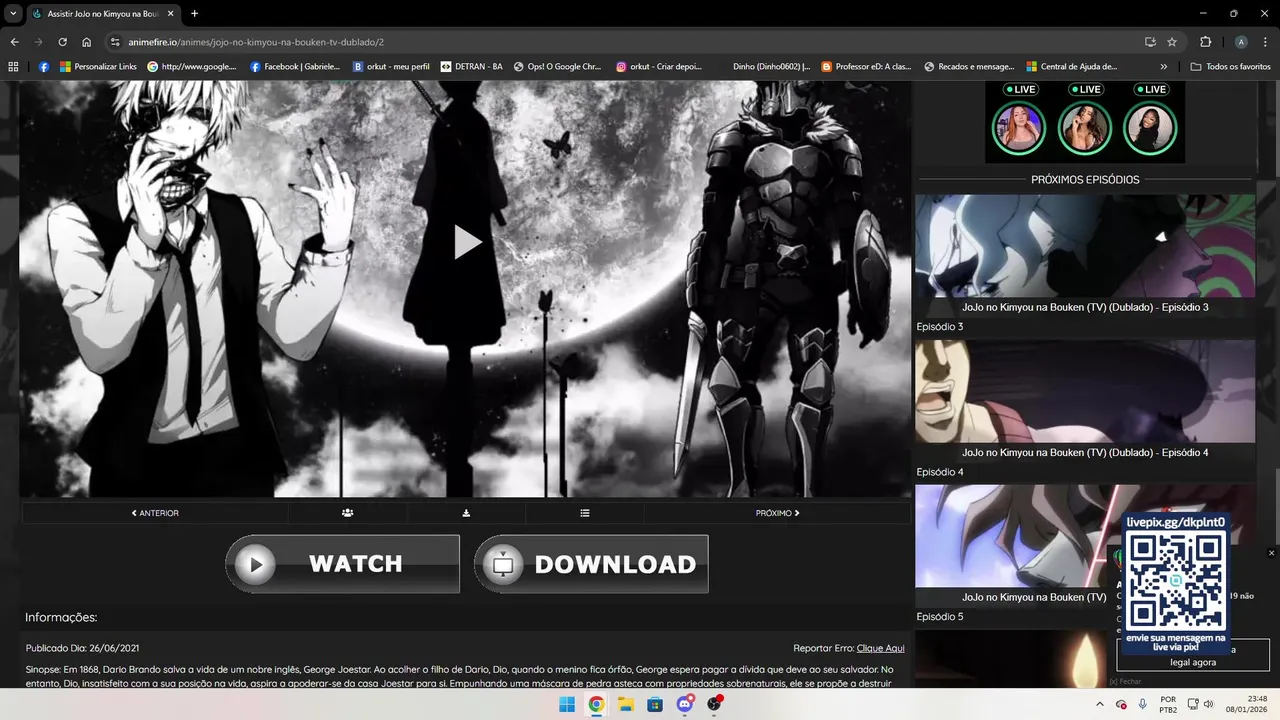Open 'JoJo no Kimyou na Bouken (TV) (Dublado) - Episódio 4' title
The image size is (1280, 720).
tap(1085, 452)
